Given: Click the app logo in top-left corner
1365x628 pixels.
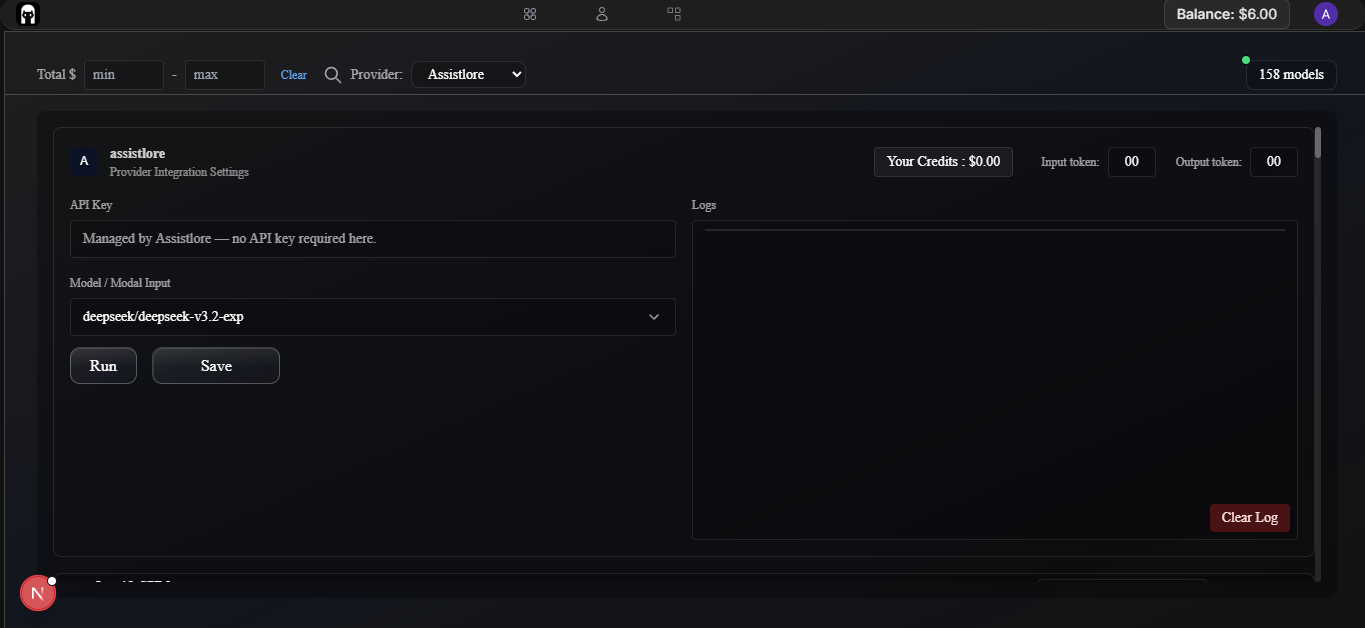Looking at the screenshot, I should 28,14.
